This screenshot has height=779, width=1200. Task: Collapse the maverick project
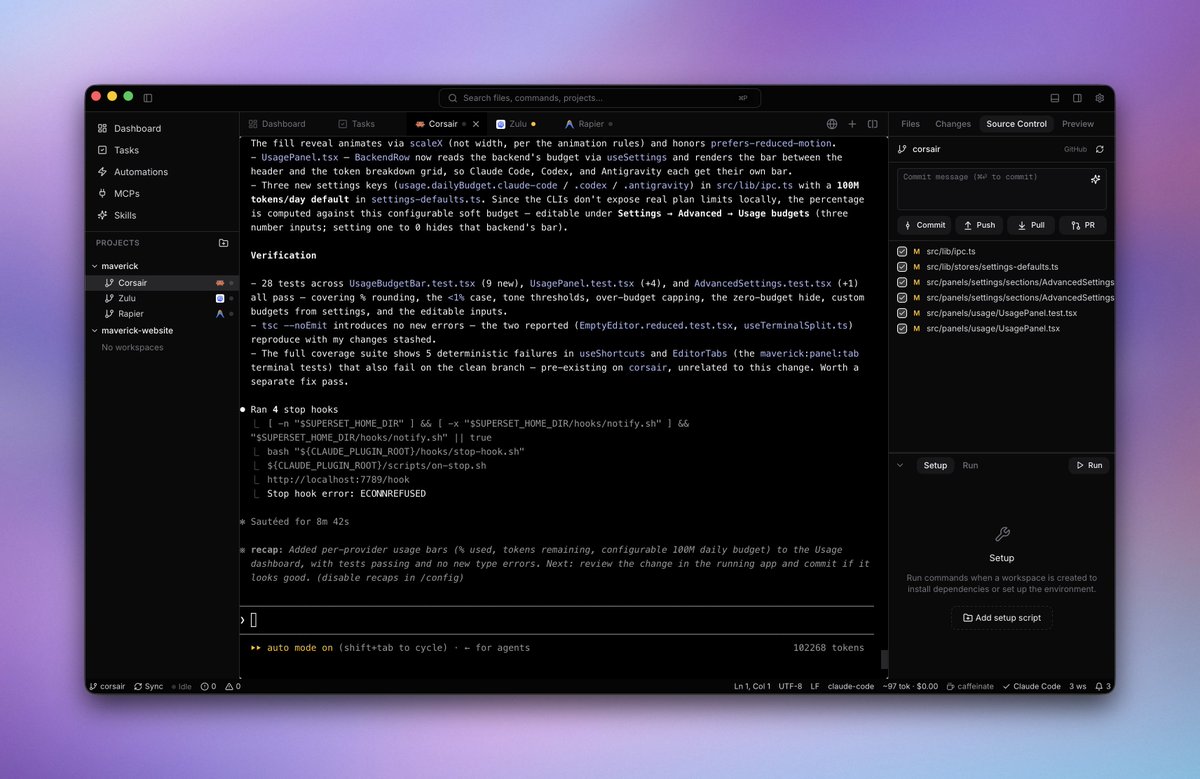click(x=95, y=266)
